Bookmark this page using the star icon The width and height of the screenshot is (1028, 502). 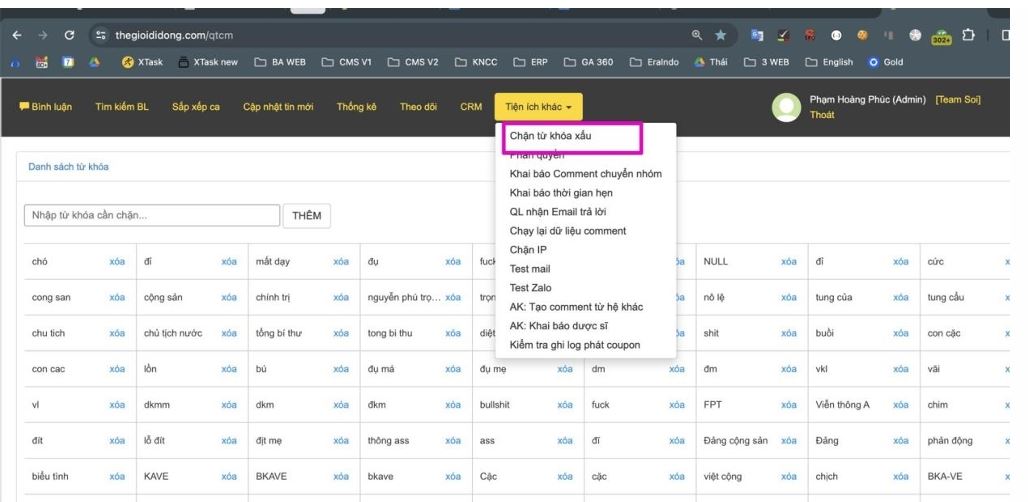point(721,35)
